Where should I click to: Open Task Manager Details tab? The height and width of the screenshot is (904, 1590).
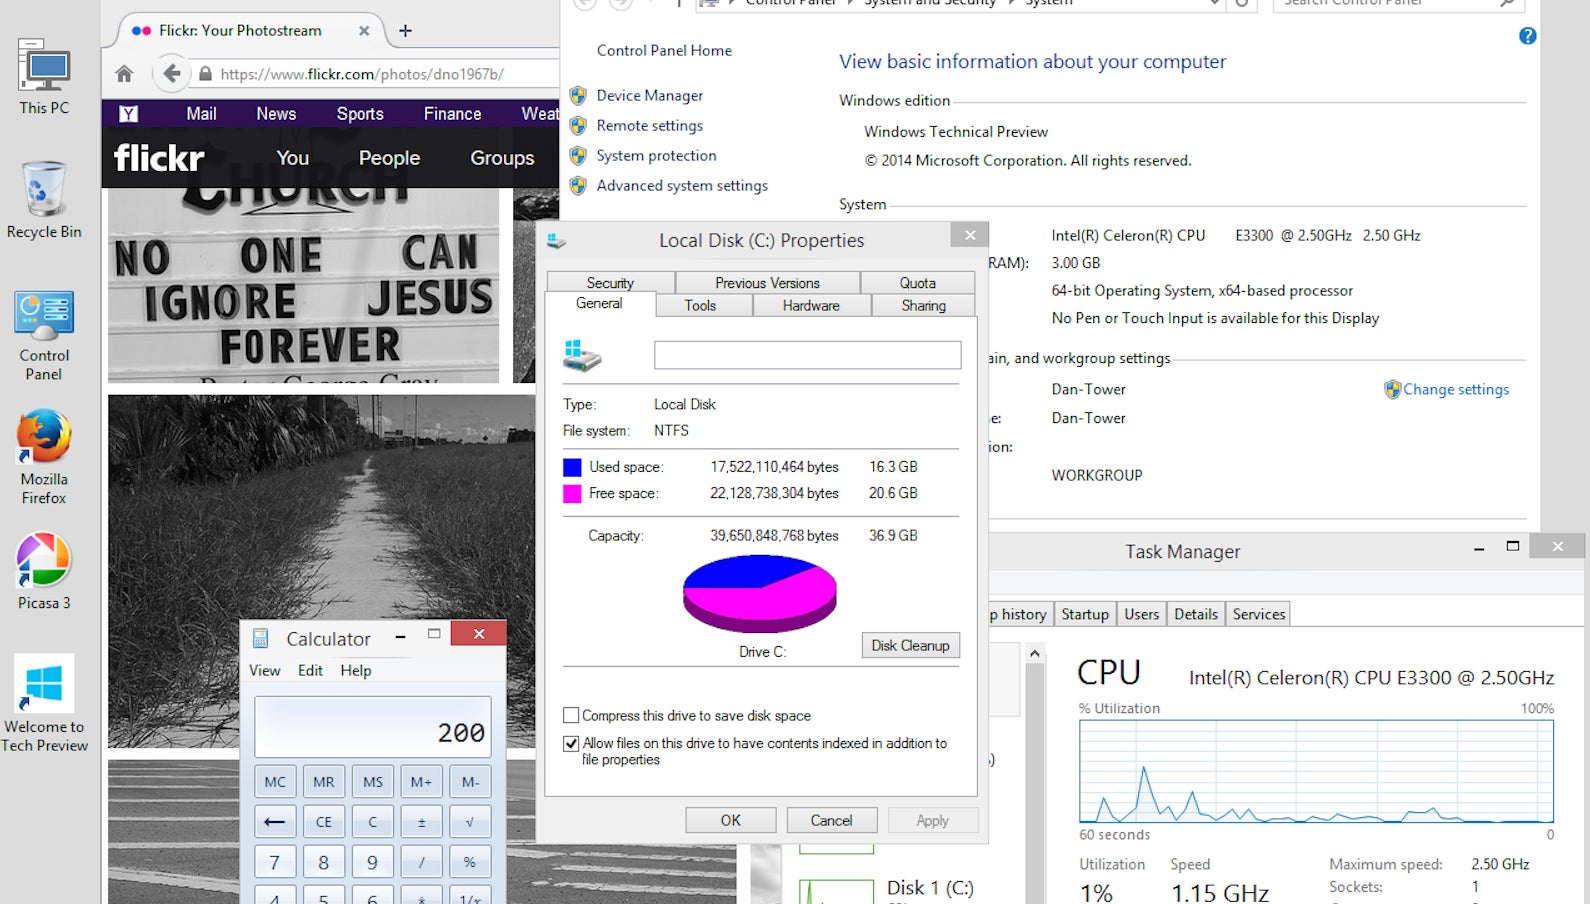(1196, 614)
